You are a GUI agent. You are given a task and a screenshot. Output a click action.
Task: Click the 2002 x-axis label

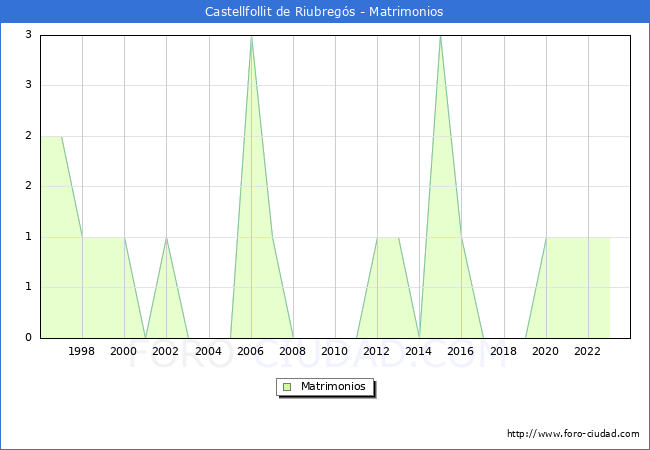(x=165, y=351)
